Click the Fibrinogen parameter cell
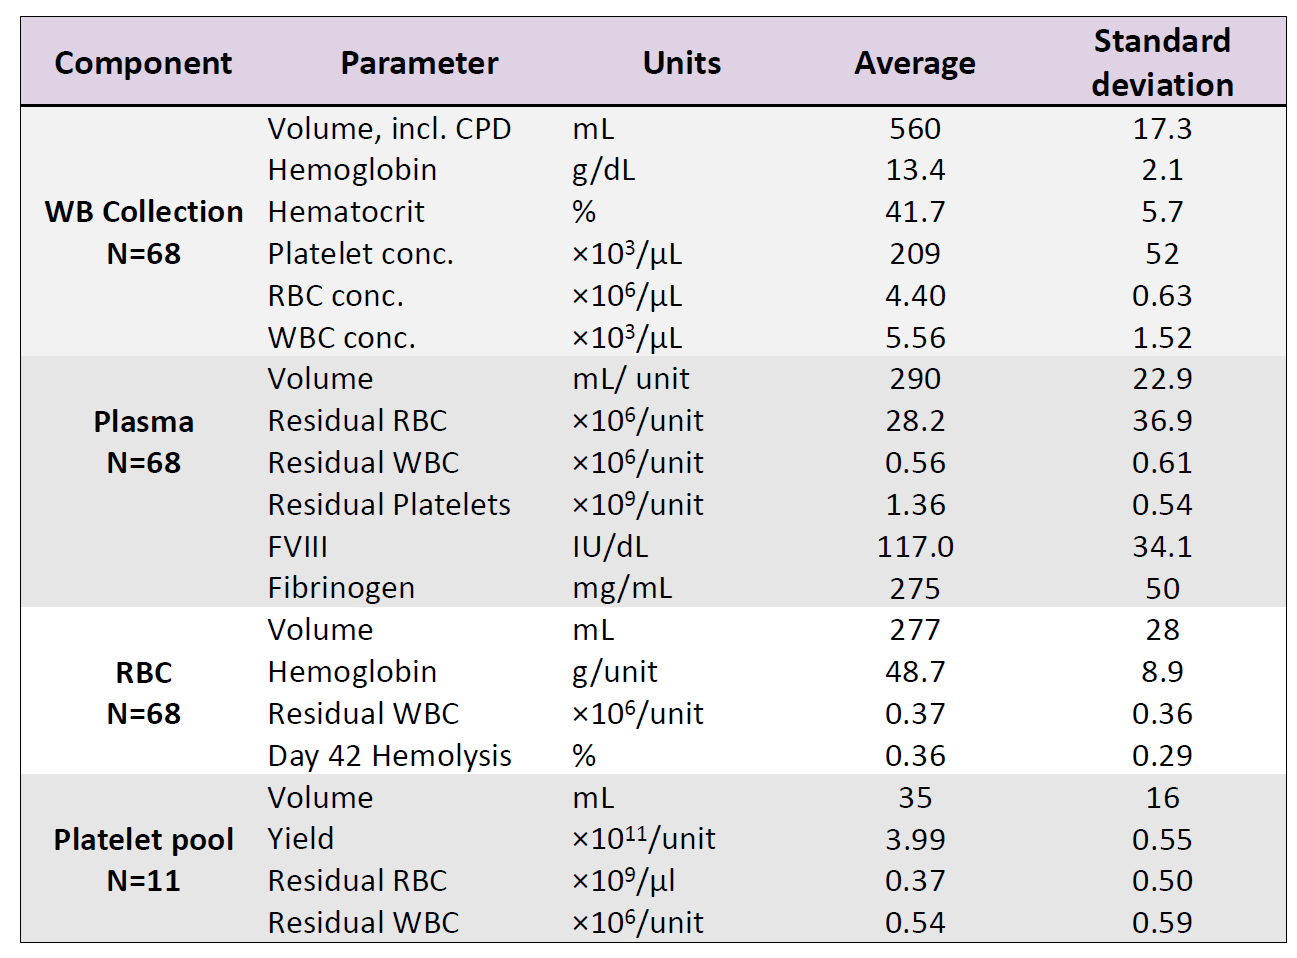Image resolution: width=1297 pixels, height=958 pixels. (341, 588)
